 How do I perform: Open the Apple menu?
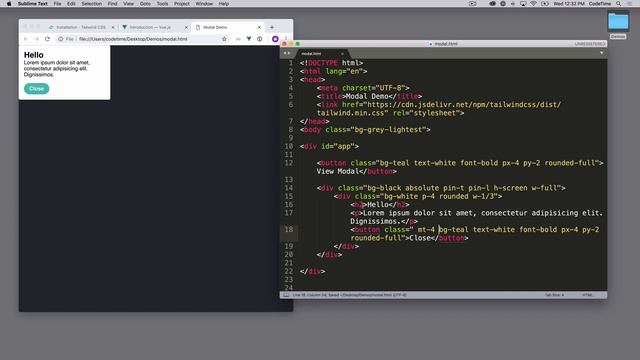click(9, 4)
